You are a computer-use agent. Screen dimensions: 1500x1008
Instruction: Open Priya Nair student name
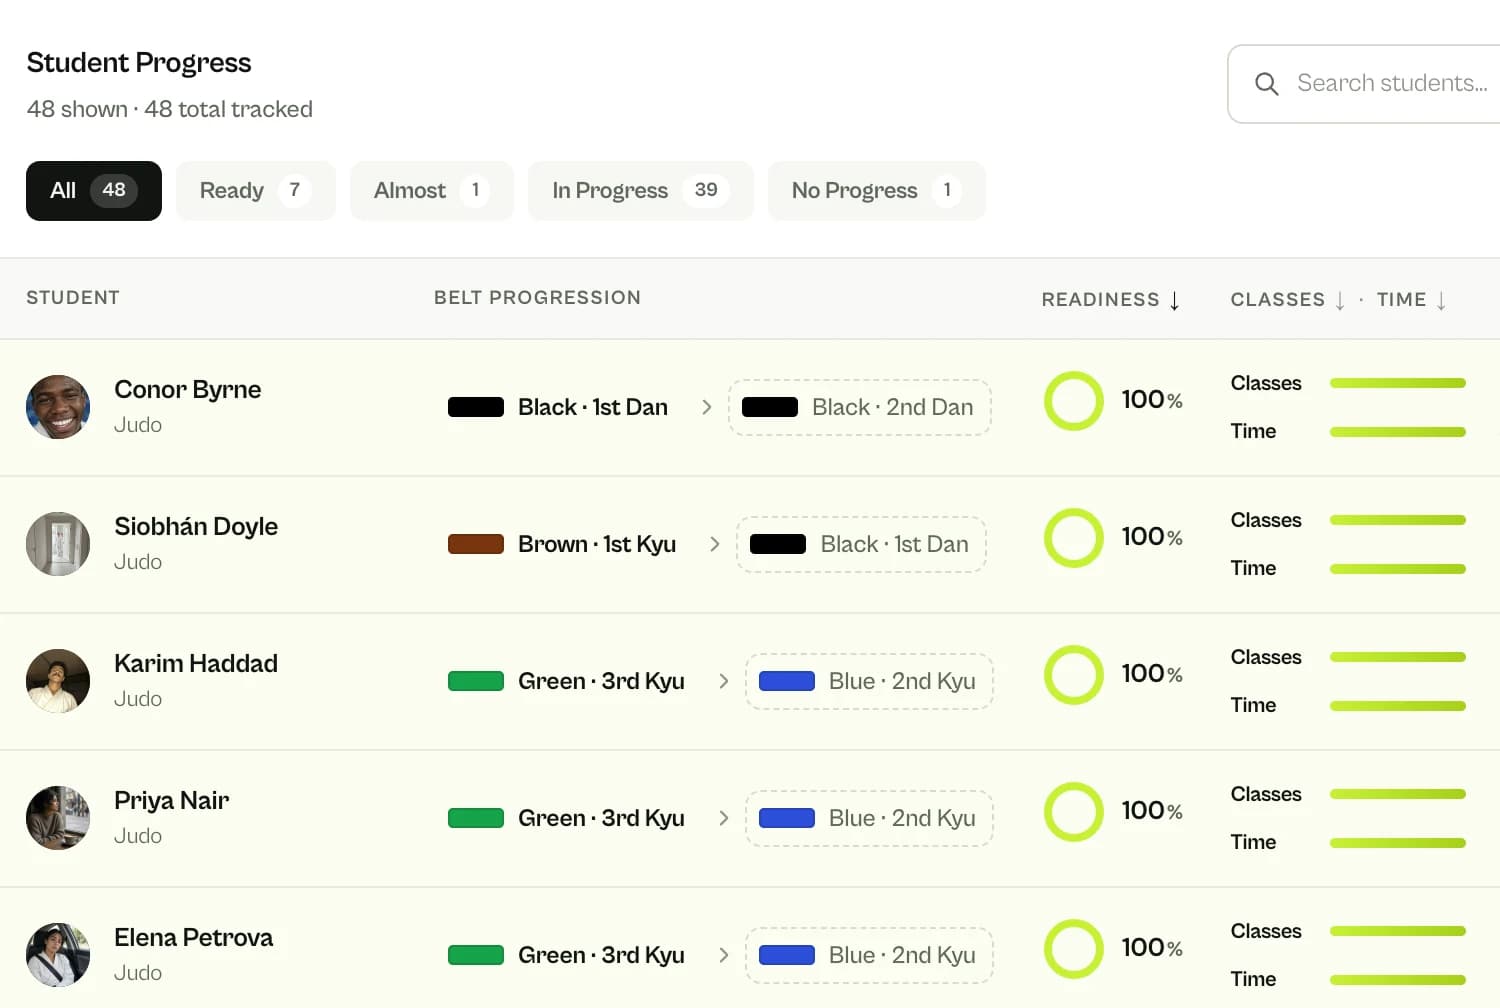(x=172, y=801)
